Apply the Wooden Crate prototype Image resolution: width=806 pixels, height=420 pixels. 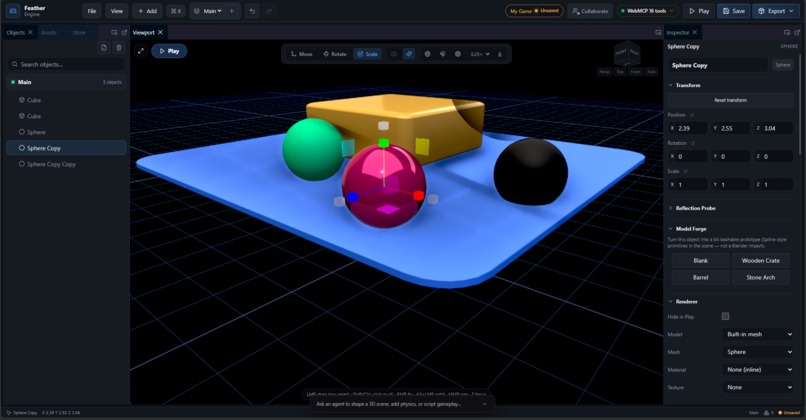tap(760, 261)
